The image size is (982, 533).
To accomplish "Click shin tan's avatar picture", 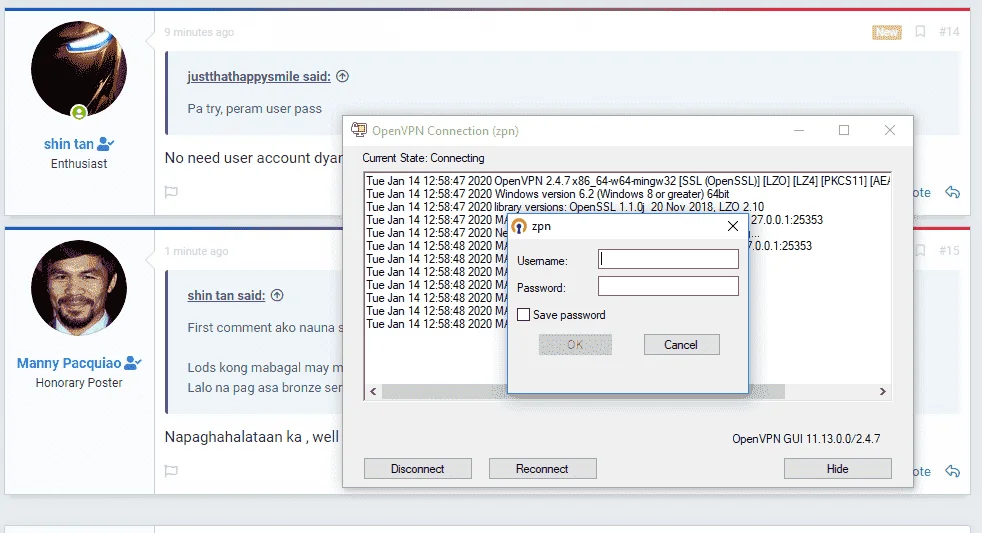I will (x=79, y=69).
